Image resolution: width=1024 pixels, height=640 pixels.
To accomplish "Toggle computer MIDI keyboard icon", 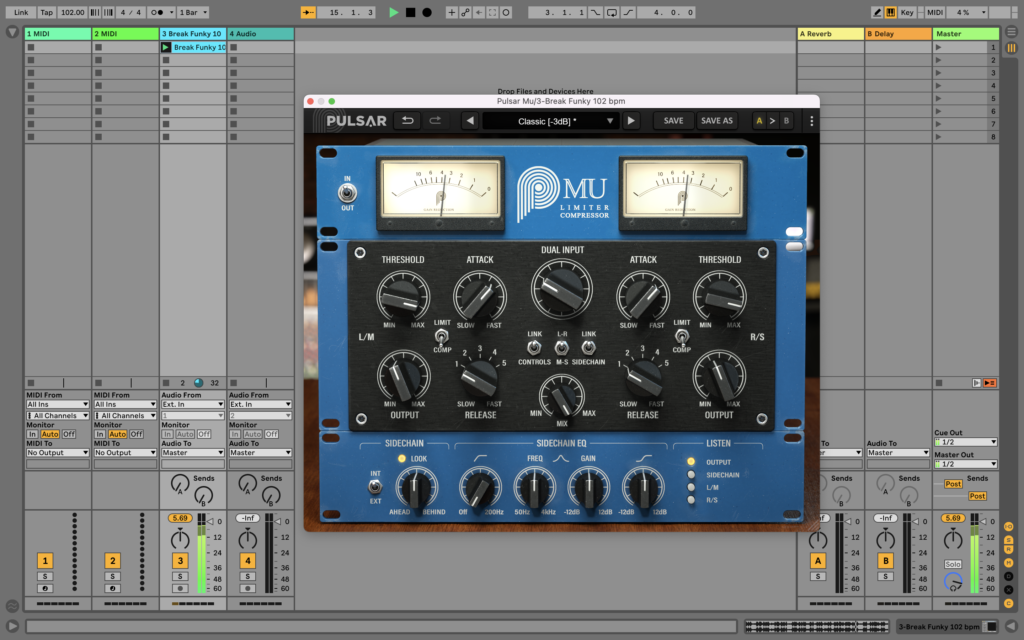I will (890, 12).
